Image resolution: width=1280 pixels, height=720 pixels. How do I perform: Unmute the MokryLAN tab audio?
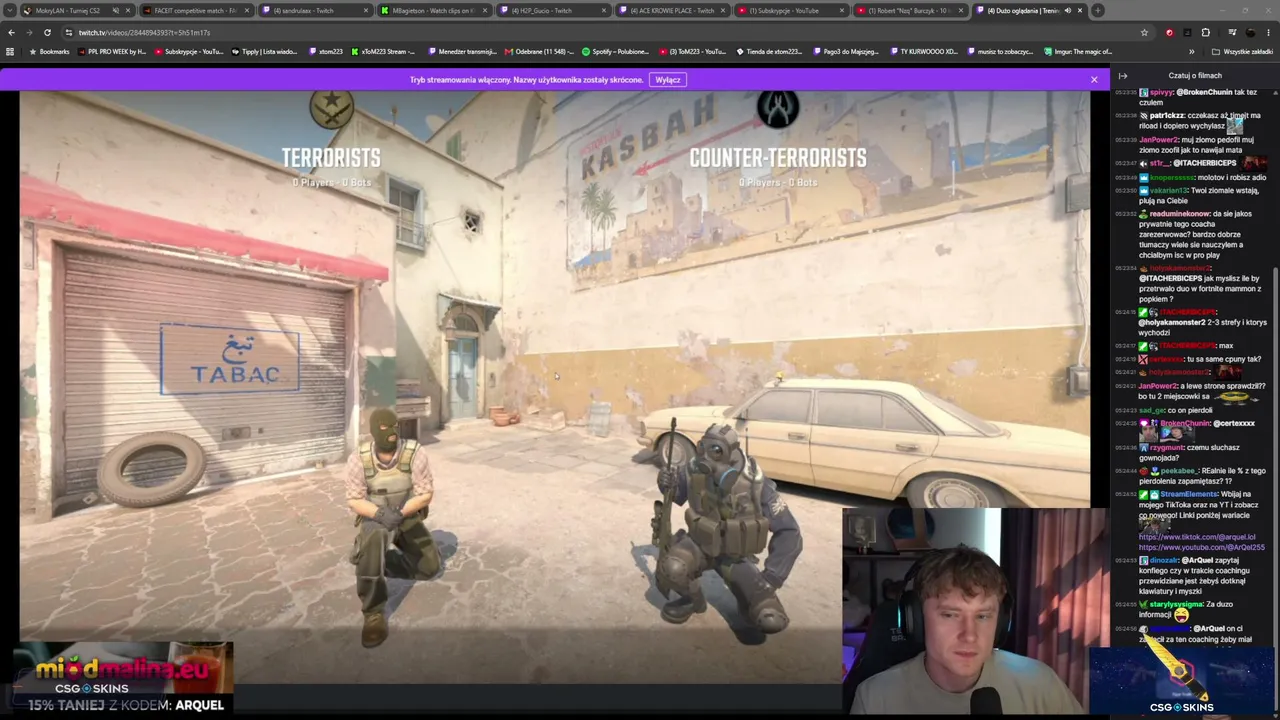[x=115, y=10]
